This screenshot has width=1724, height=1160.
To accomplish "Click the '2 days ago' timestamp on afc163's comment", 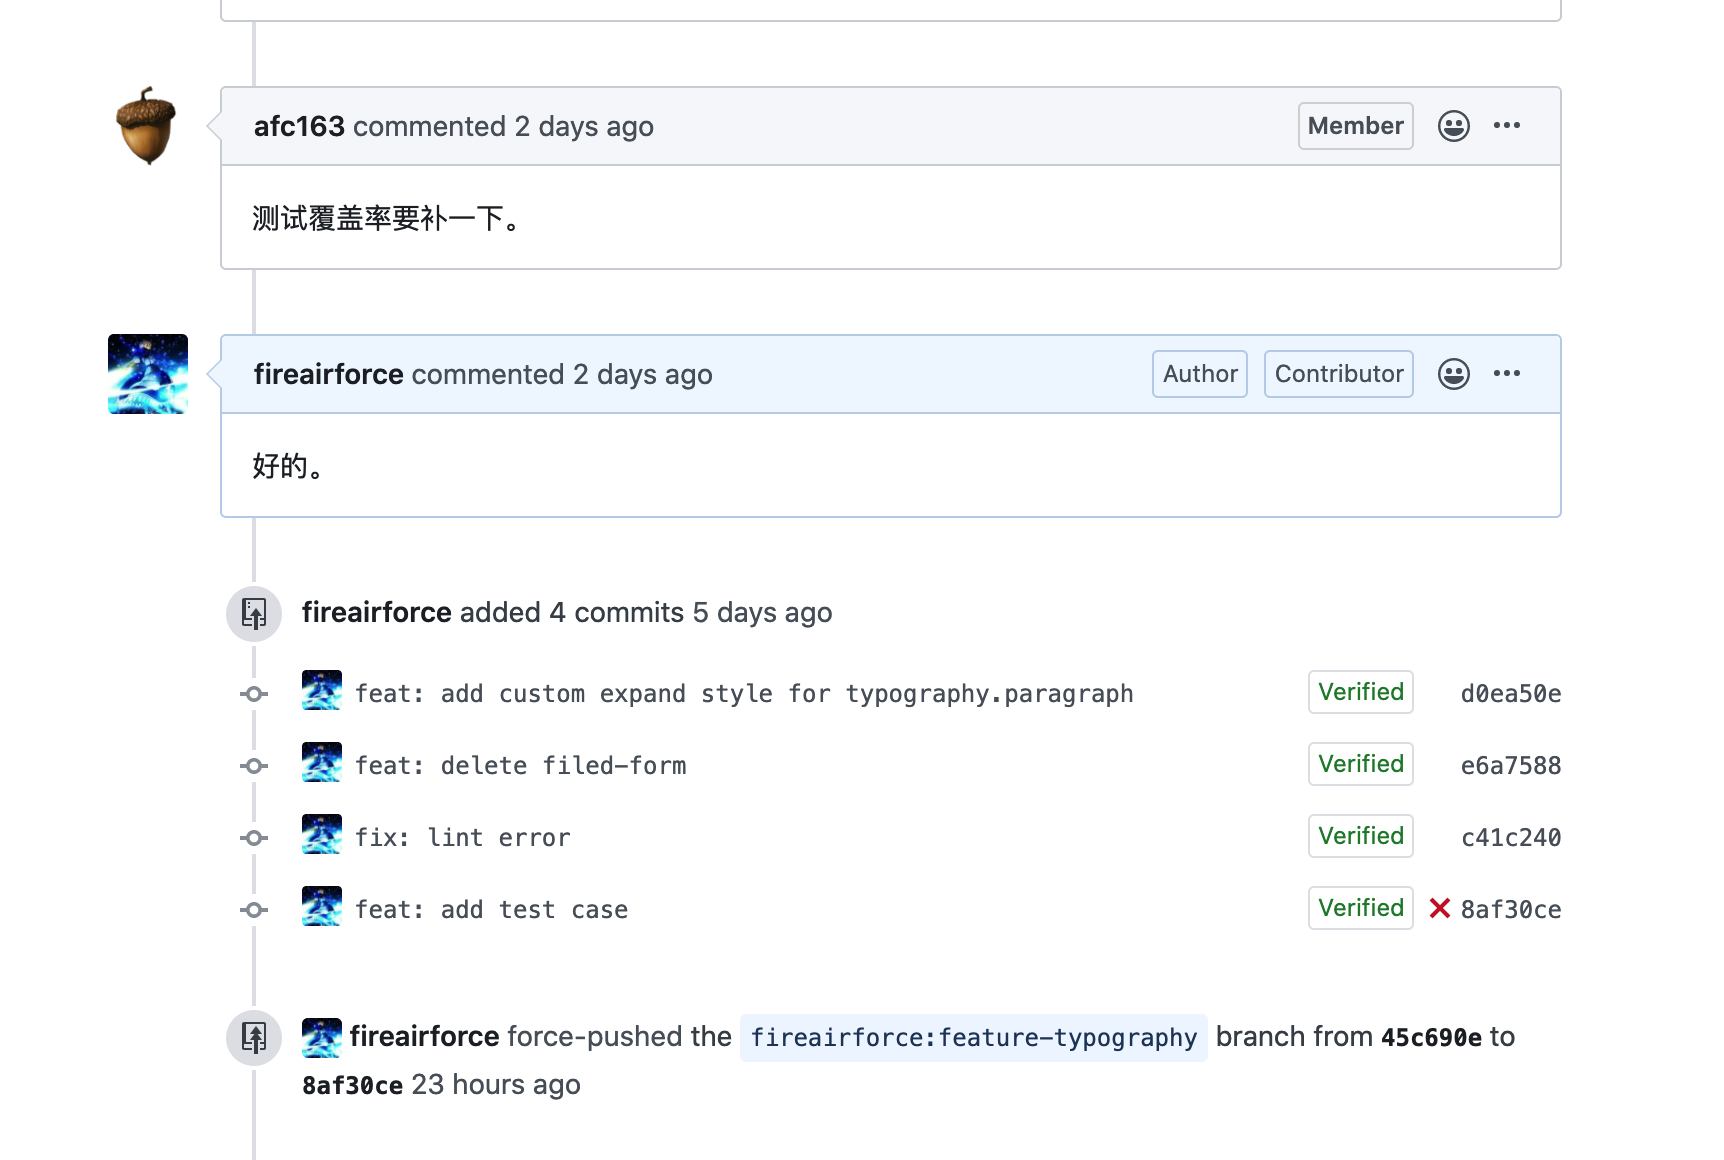I will pos(584,127).
